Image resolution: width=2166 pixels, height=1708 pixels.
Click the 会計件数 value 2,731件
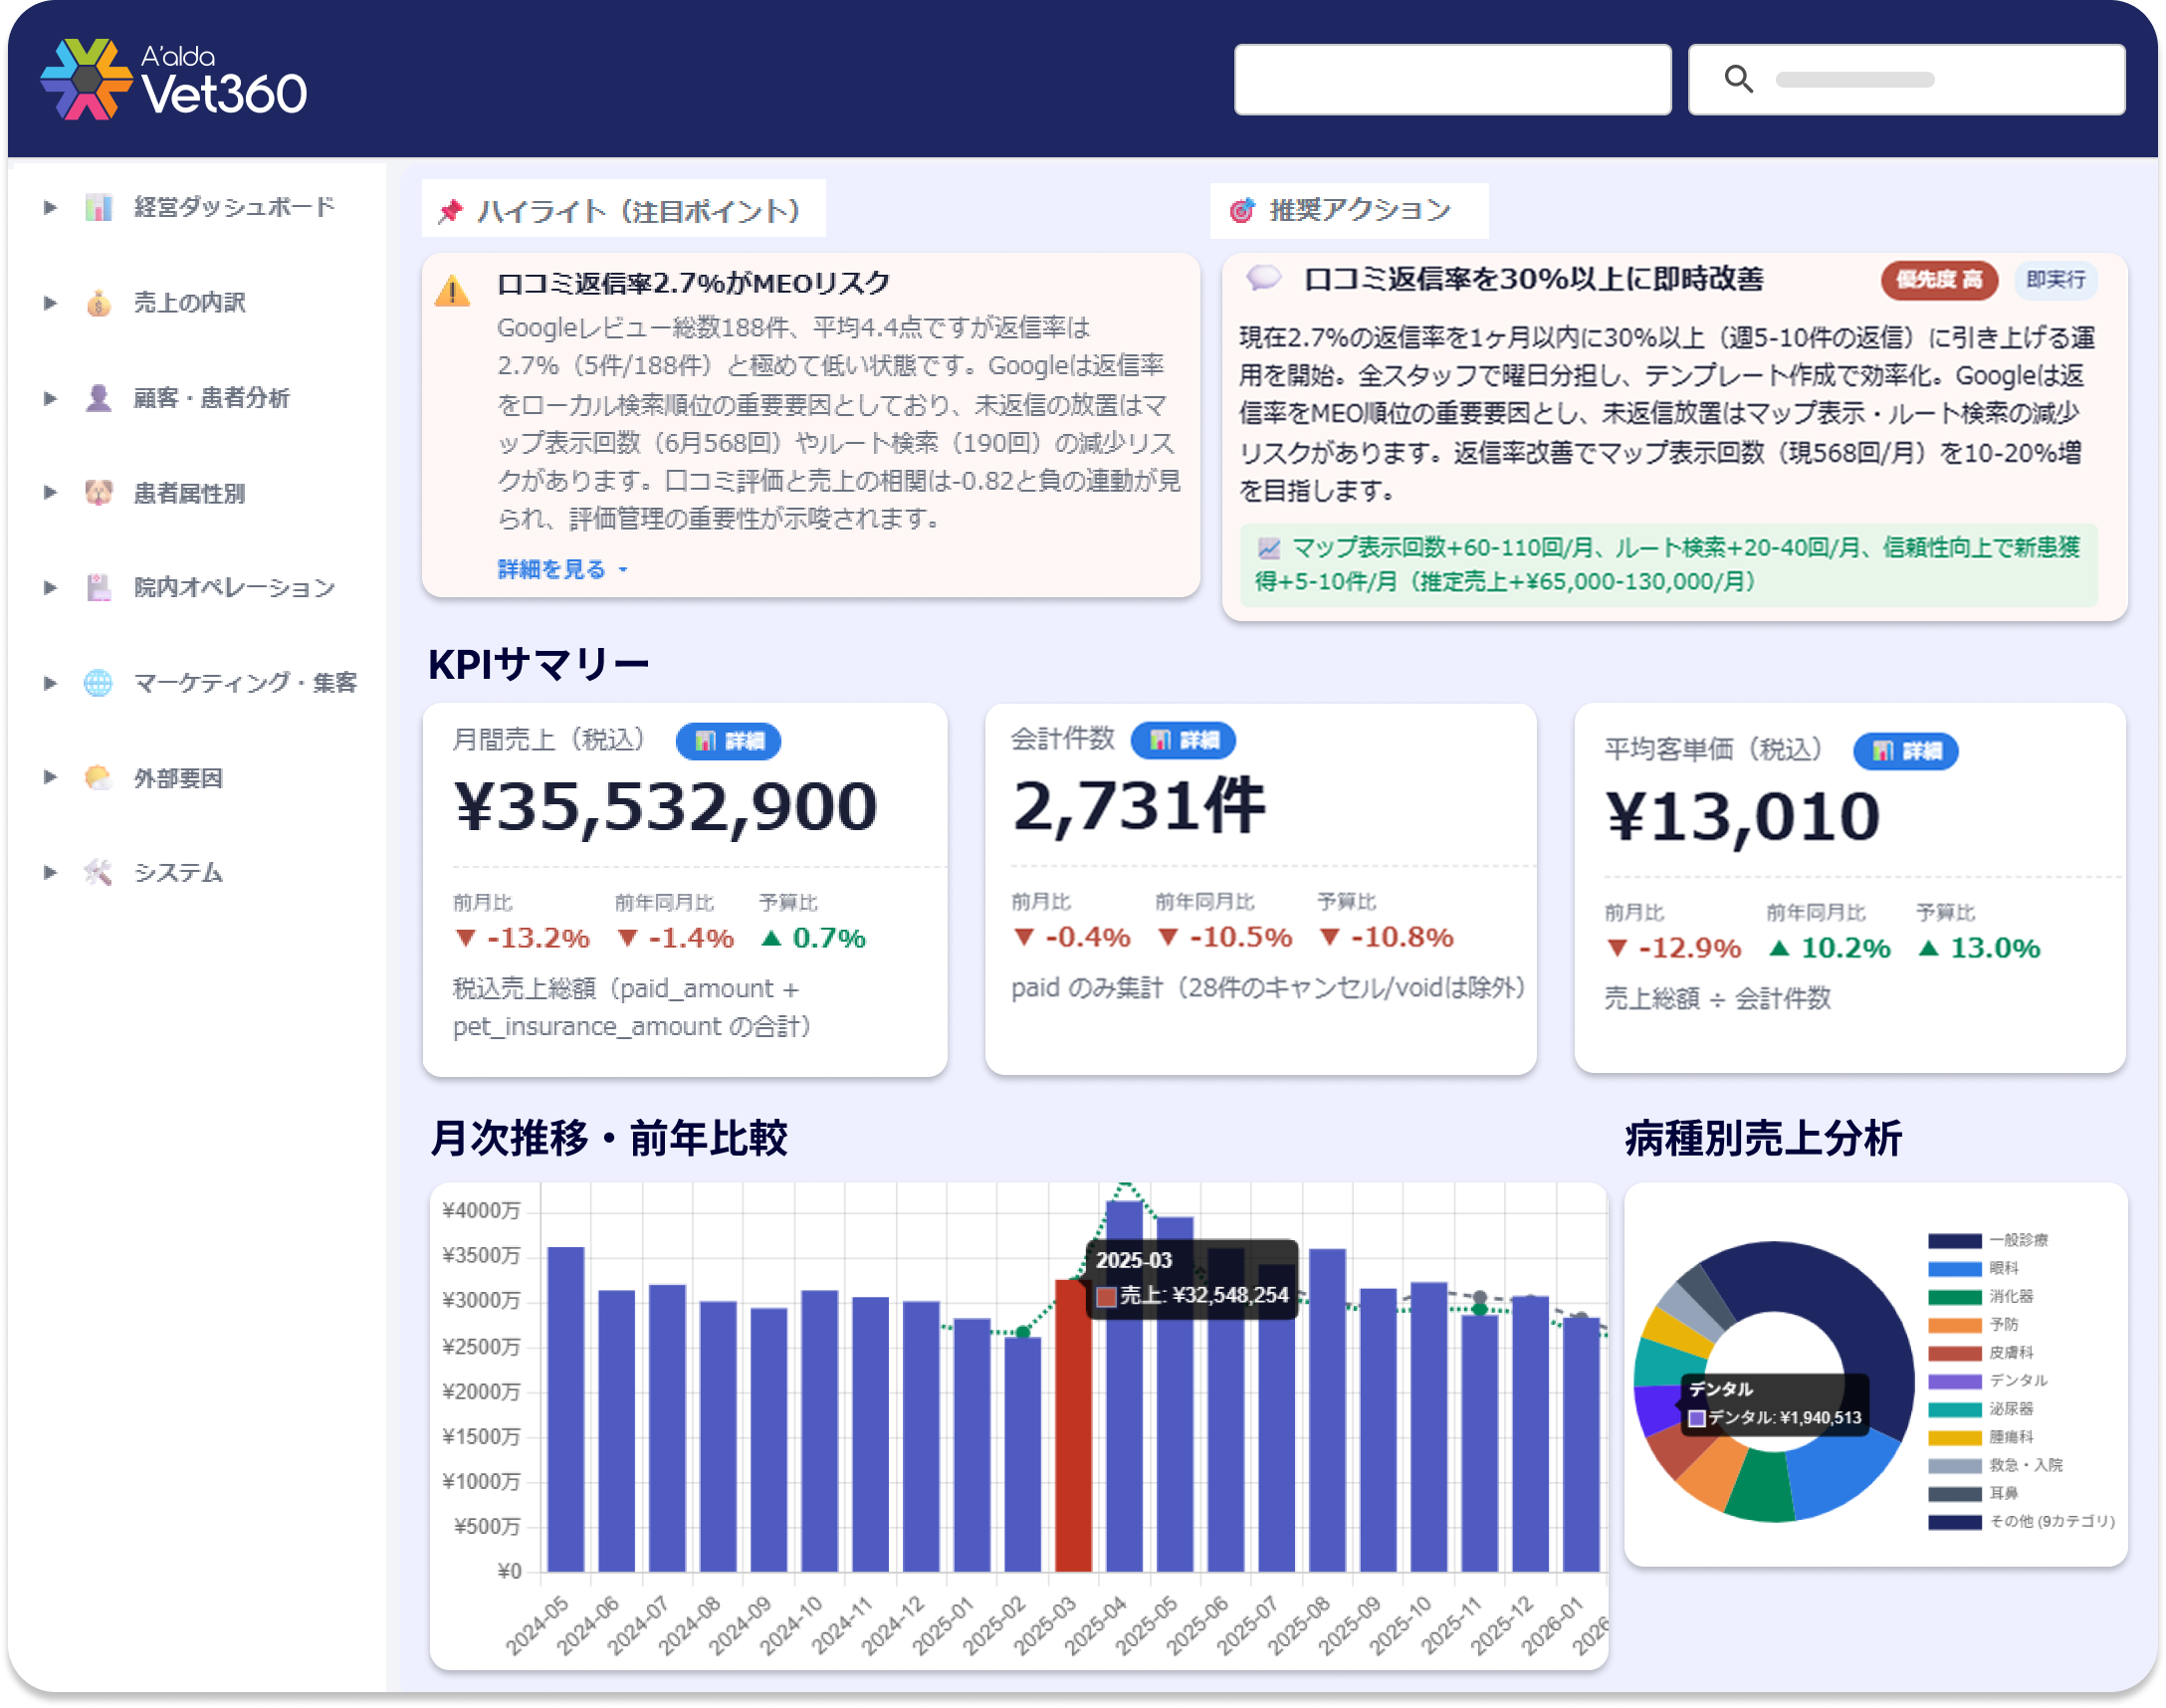(x=1139, y=805)
